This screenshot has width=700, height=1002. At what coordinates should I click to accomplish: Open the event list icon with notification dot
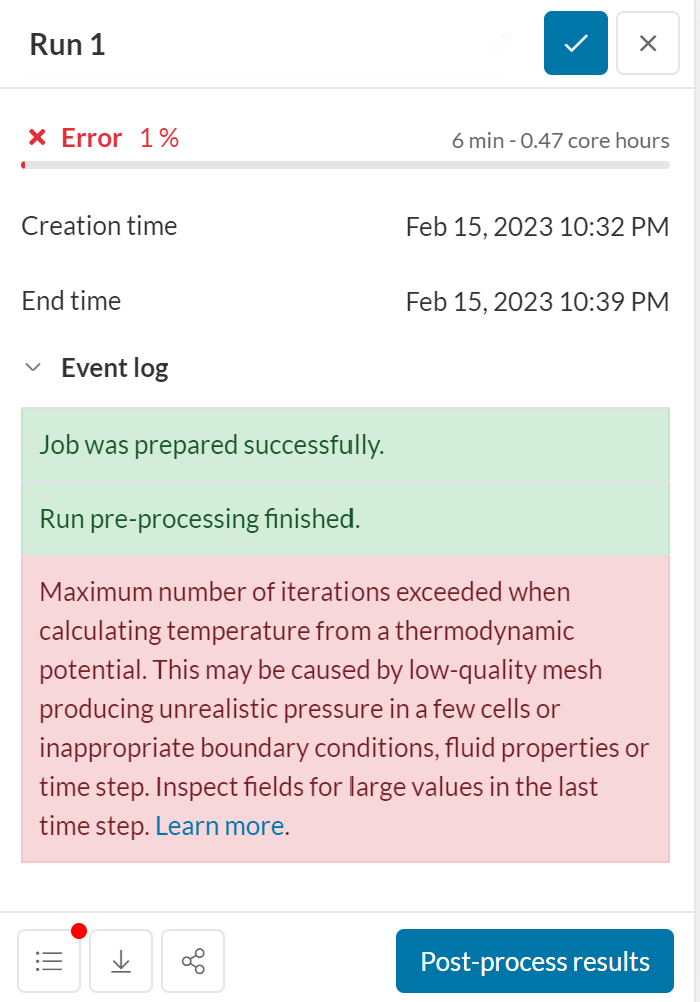pyautogui.click(x=48, y=961)
